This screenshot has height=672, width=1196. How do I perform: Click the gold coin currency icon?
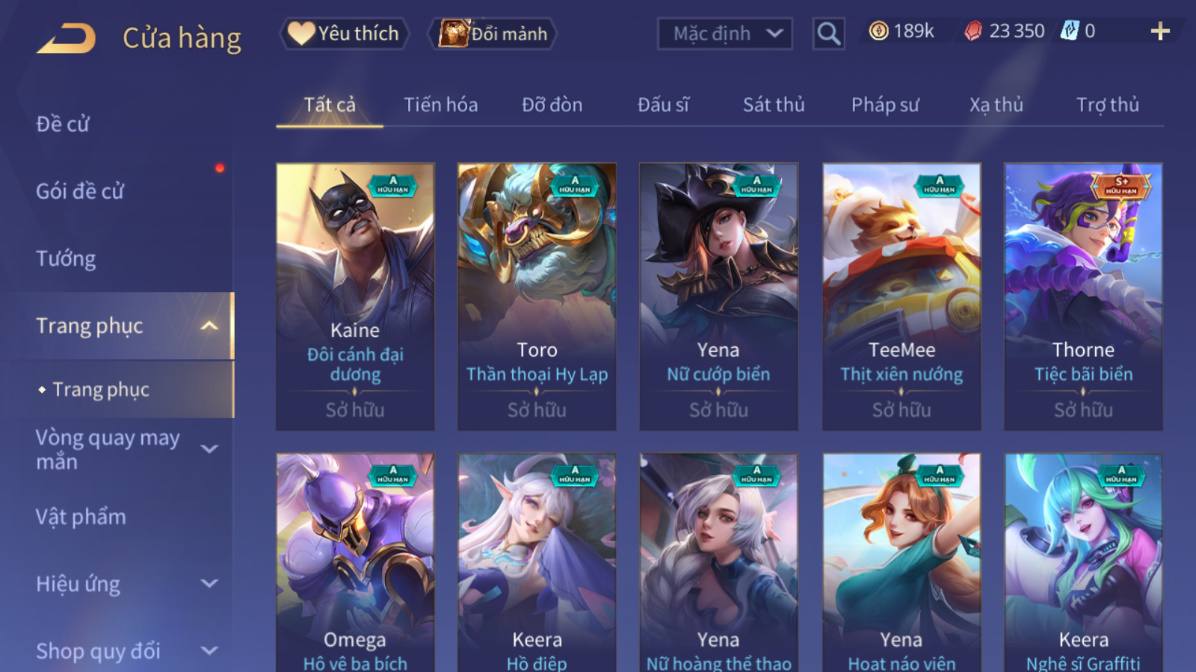tap(879, 31)
